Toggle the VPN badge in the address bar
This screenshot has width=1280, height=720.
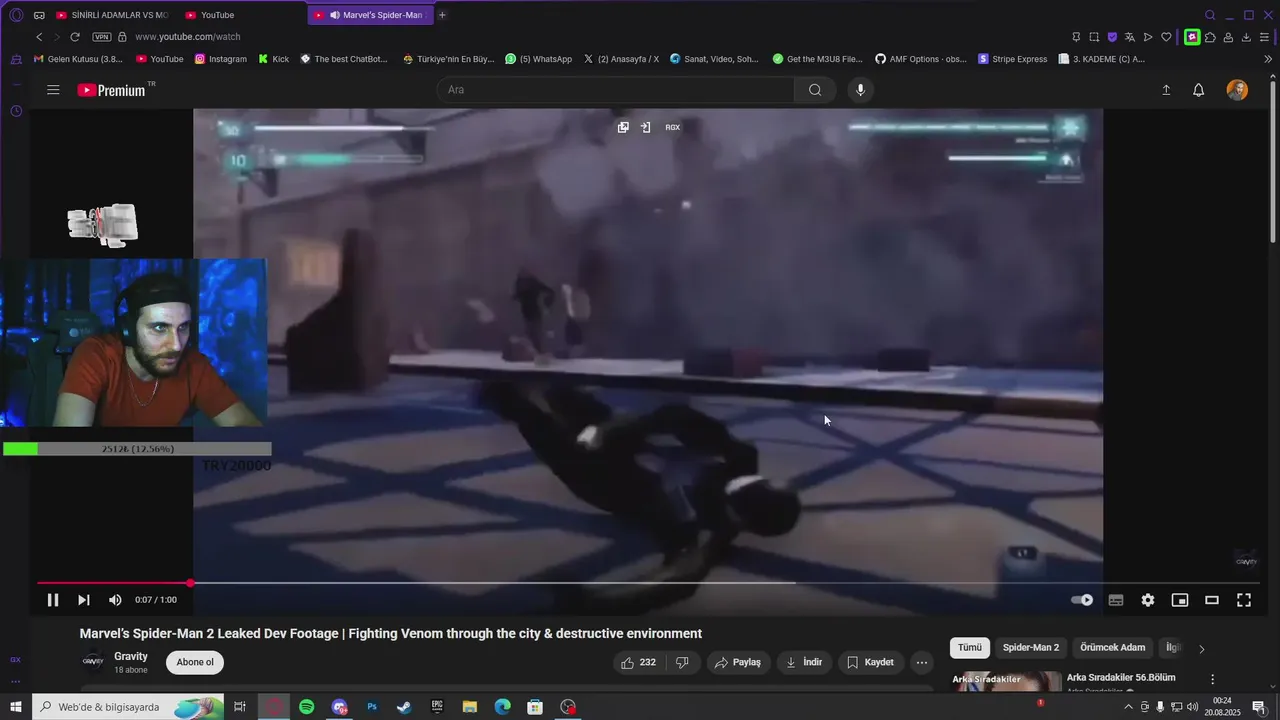[102, 37]
